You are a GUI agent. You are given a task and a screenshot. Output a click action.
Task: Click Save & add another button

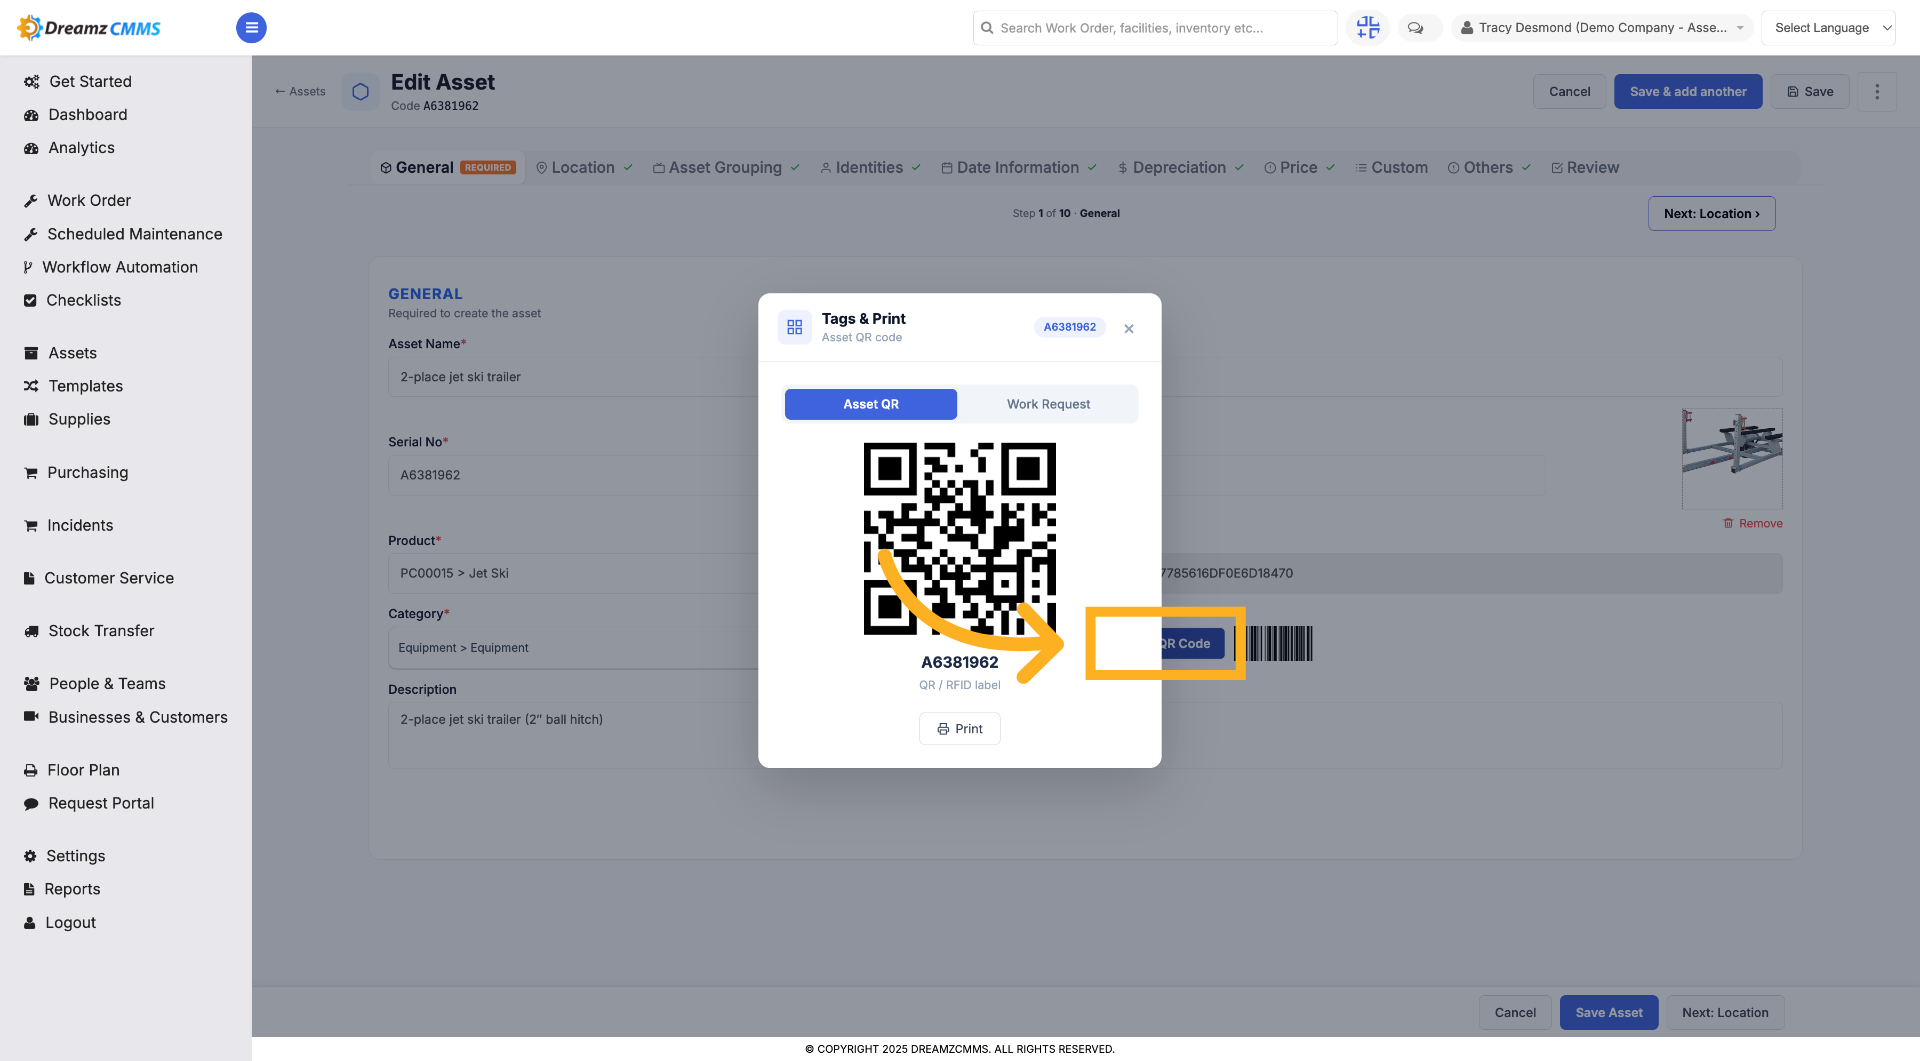click(1688, 92)
